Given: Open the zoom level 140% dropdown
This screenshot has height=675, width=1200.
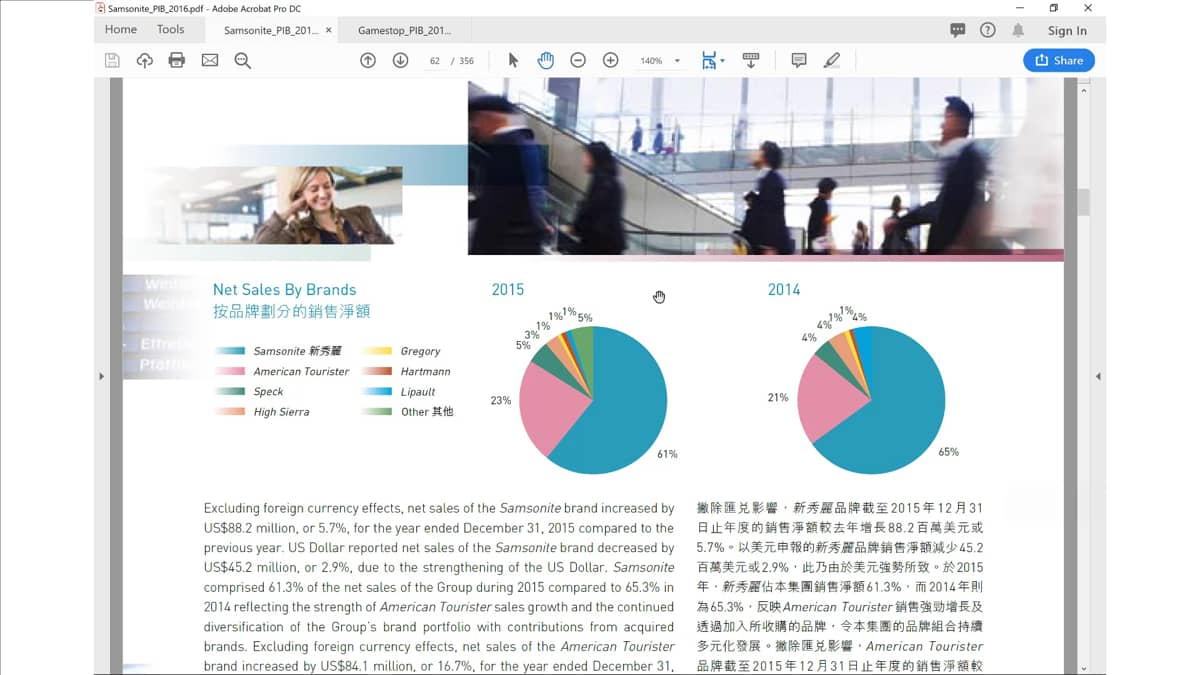Looking at the screenshot, I should point(660,61).
